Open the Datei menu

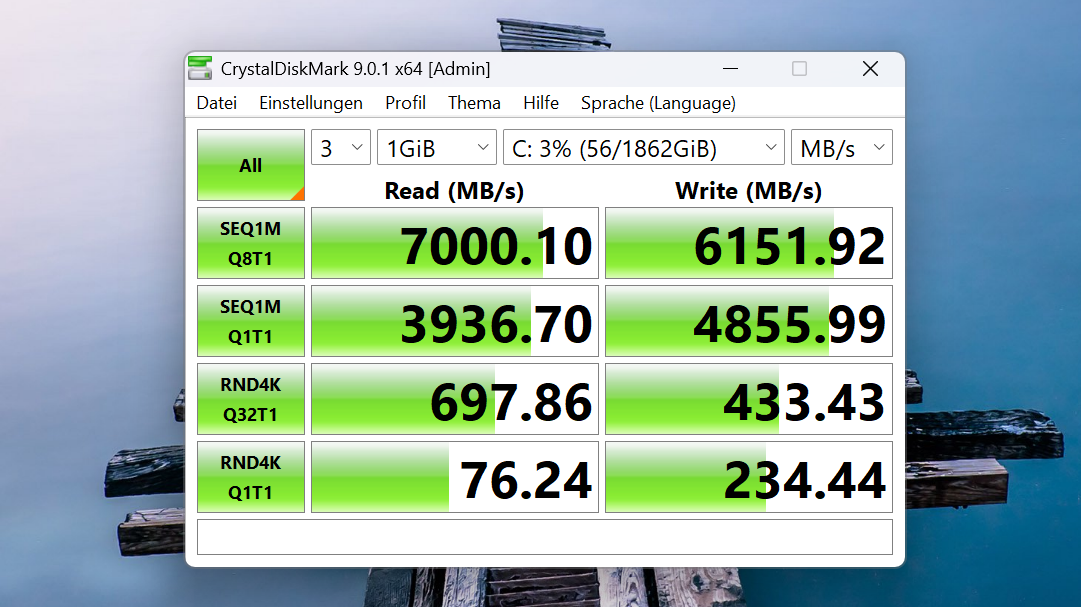click(x=216, y=102)
